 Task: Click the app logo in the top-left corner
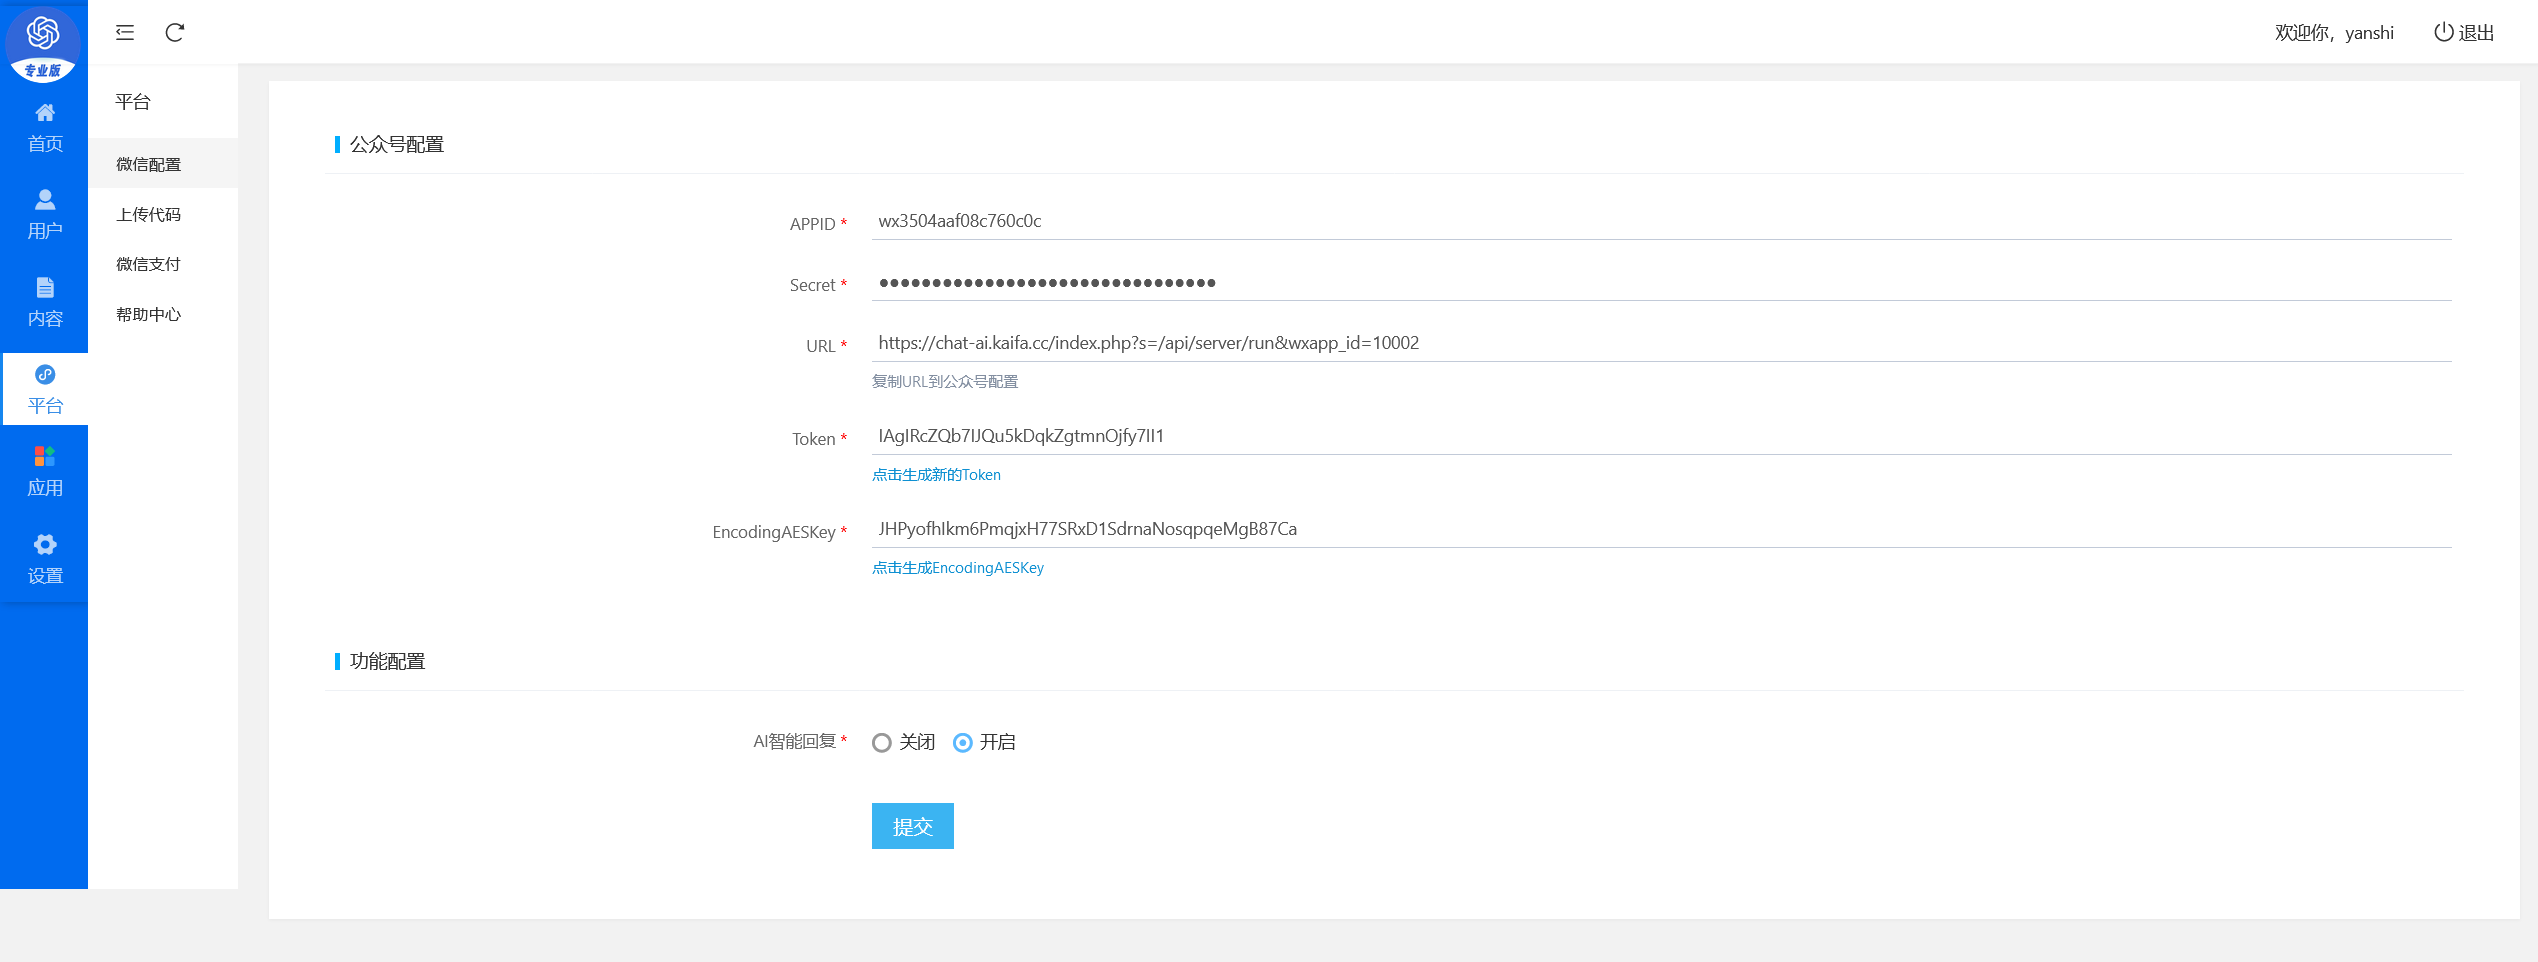(43, 42)
